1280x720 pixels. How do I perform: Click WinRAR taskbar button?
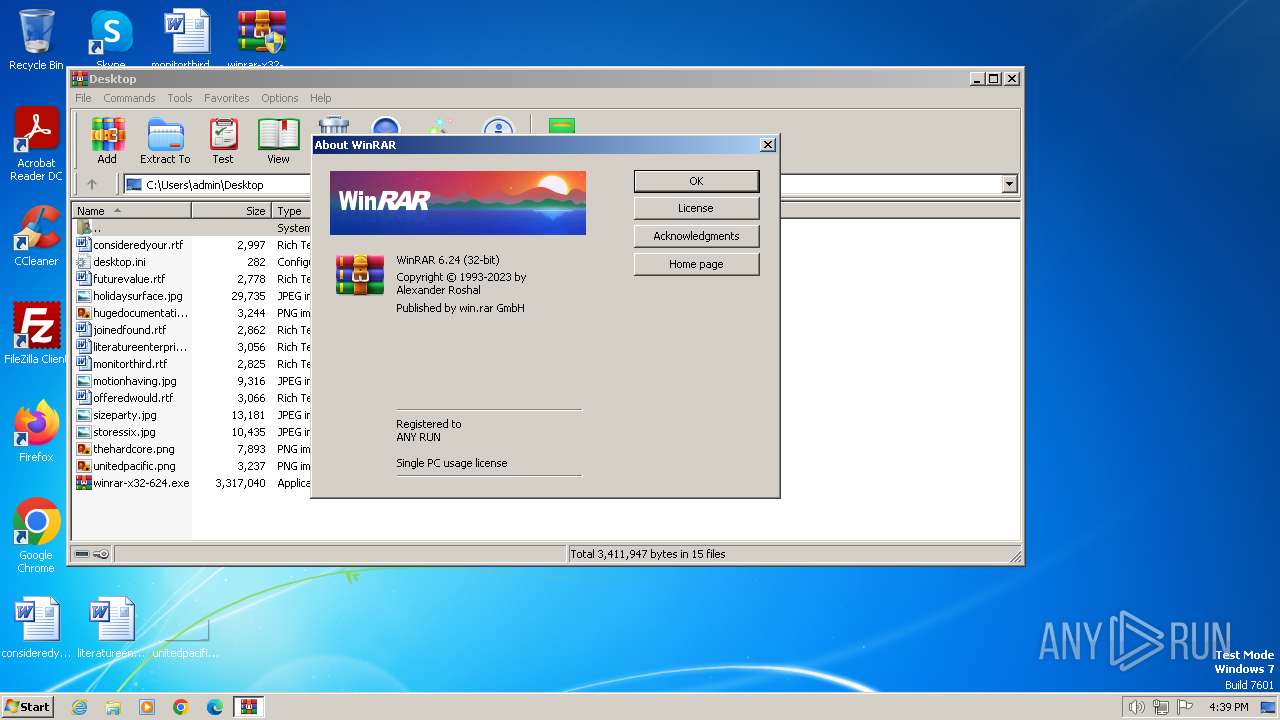[249, 707]
